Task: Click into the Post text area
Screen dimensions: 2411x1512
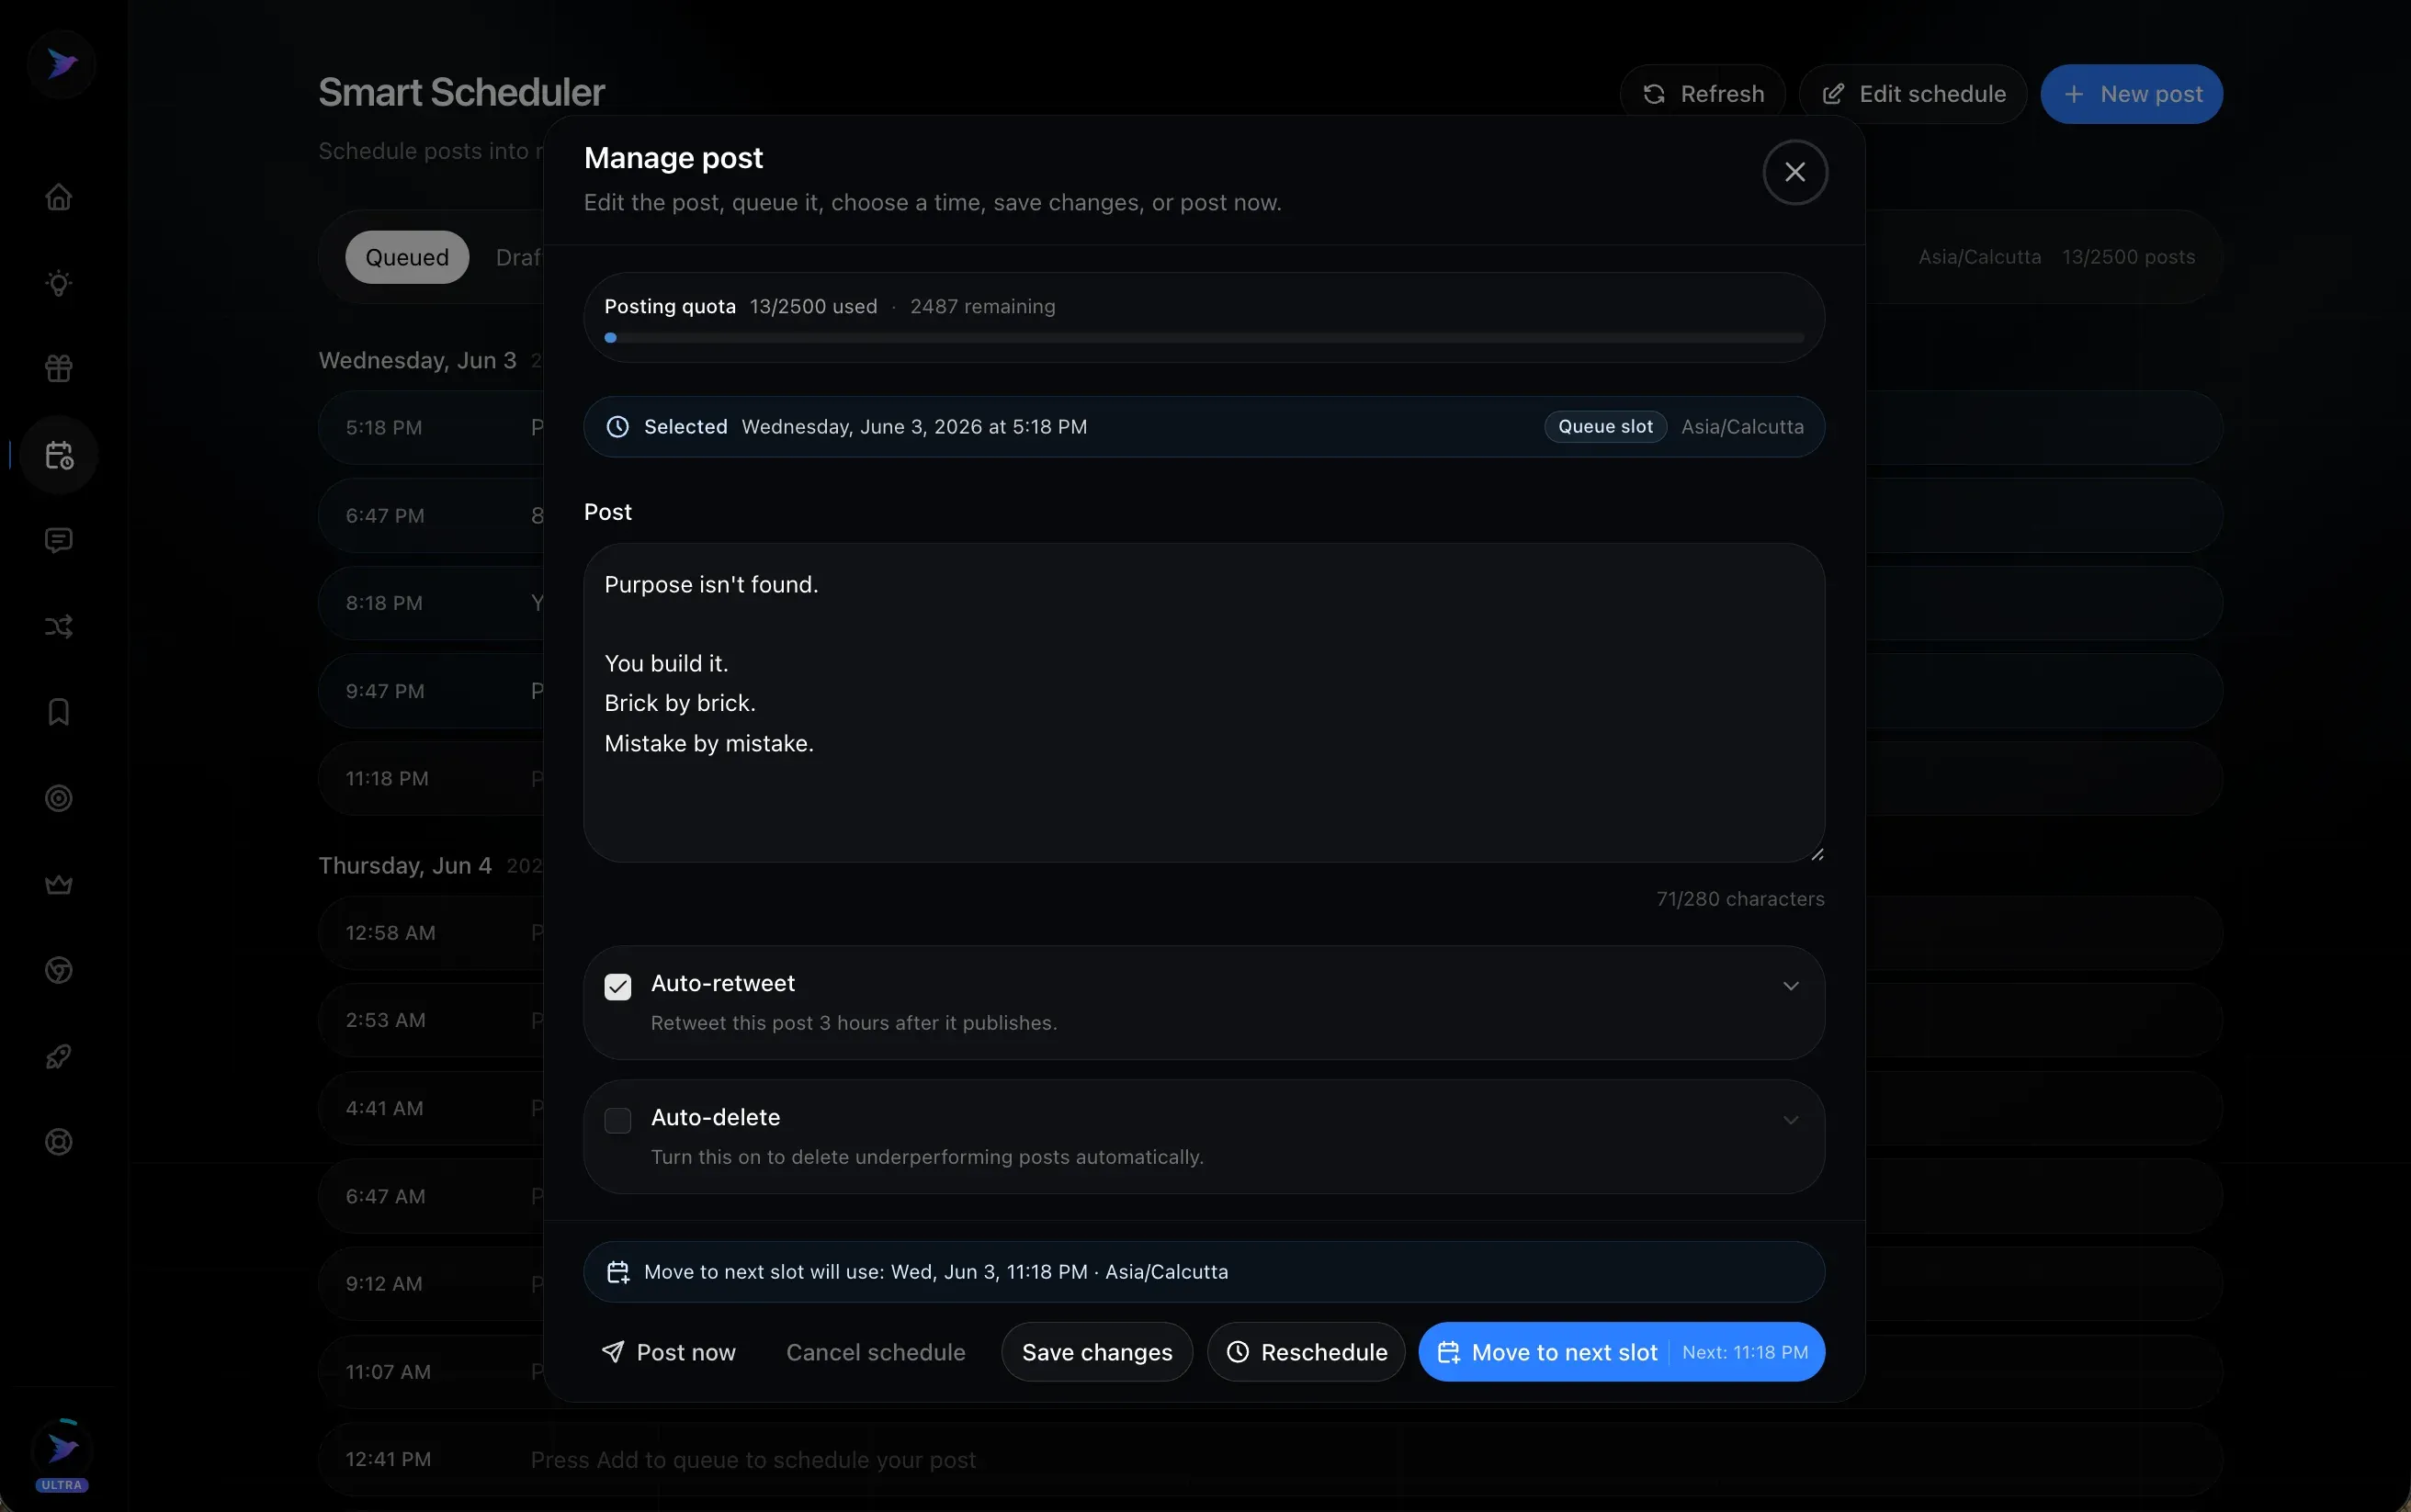Action: [x=1204, y=703]
